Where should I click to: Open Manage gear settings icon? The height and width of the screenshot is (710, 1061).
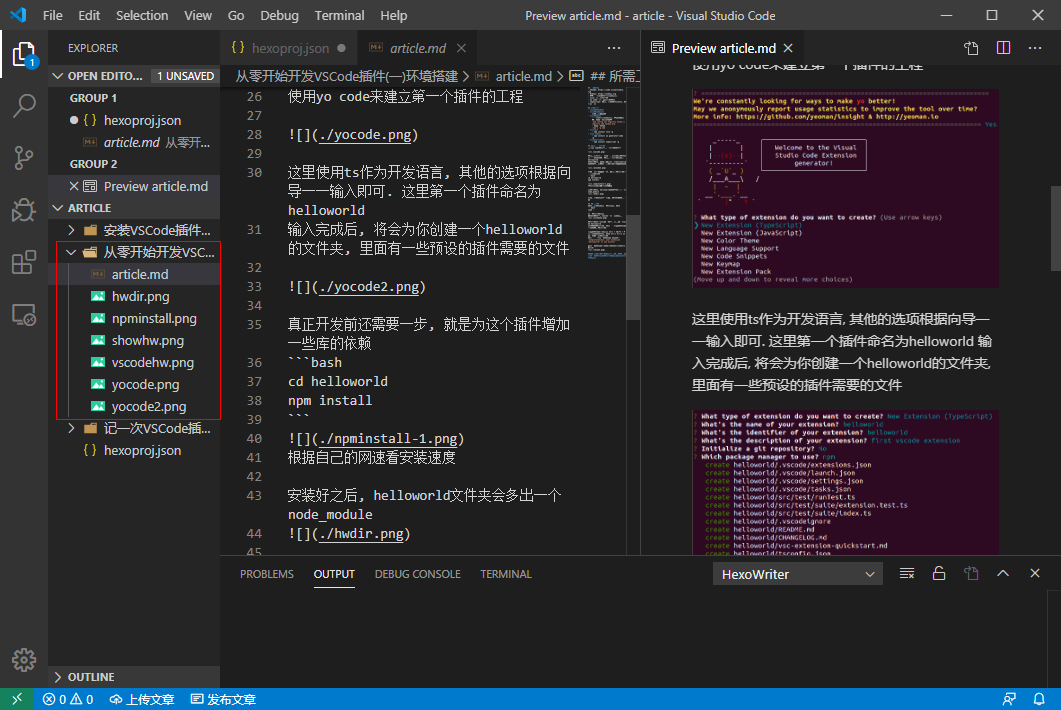pyautogui.click(x=24, y=659)
